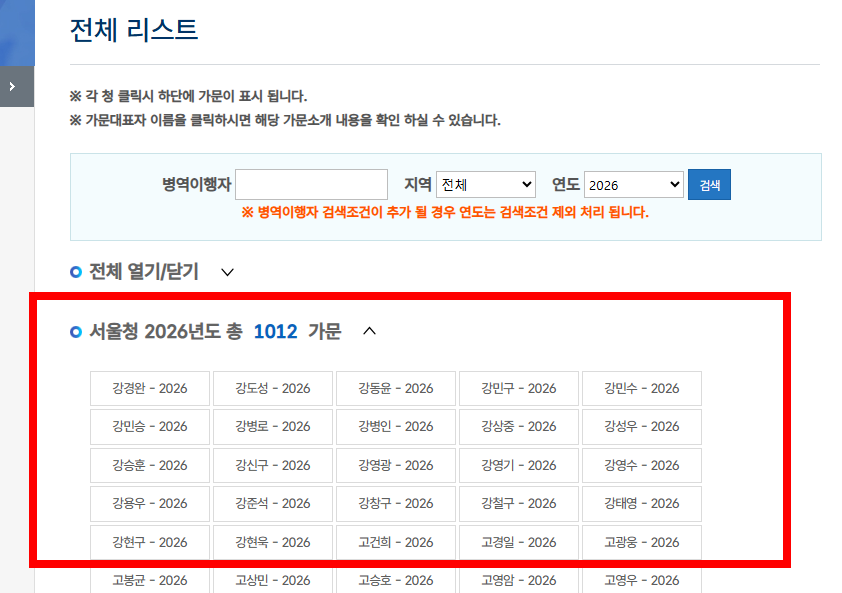View 강창구 - 2026 family details

(396, 504)
